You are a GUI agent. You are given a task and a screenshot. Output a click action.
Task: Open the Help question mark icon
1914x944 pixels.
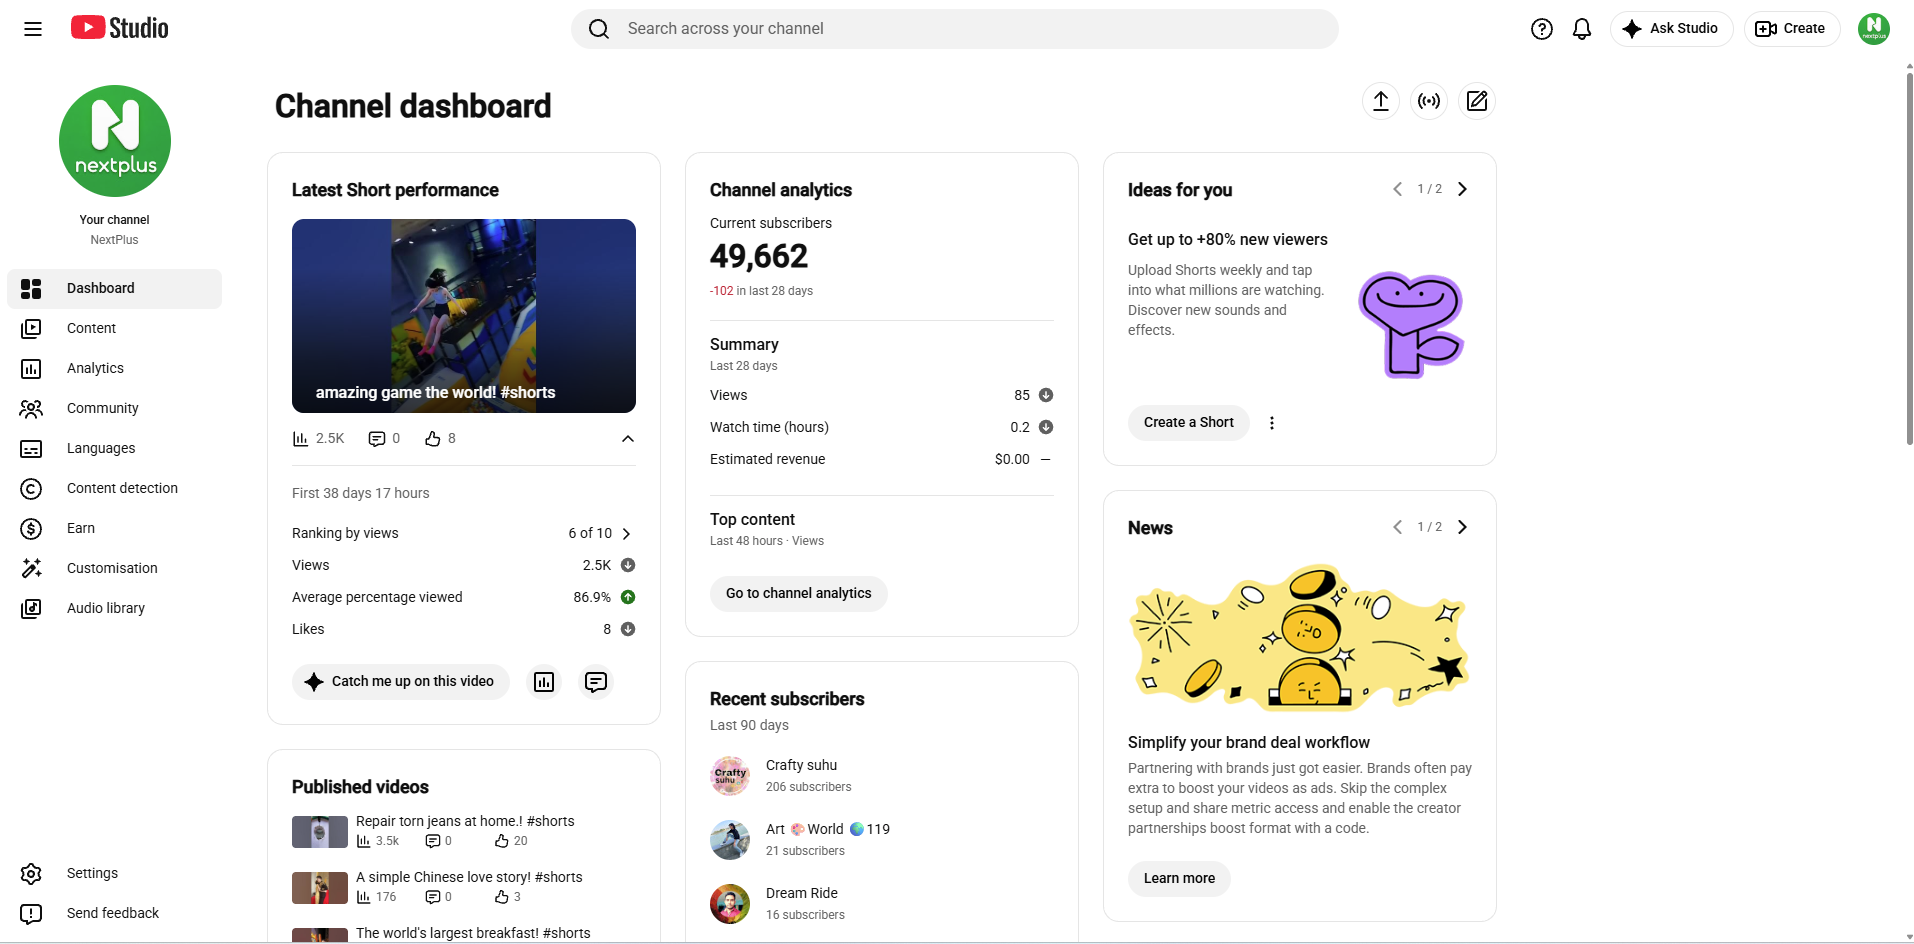point(1542,29)
